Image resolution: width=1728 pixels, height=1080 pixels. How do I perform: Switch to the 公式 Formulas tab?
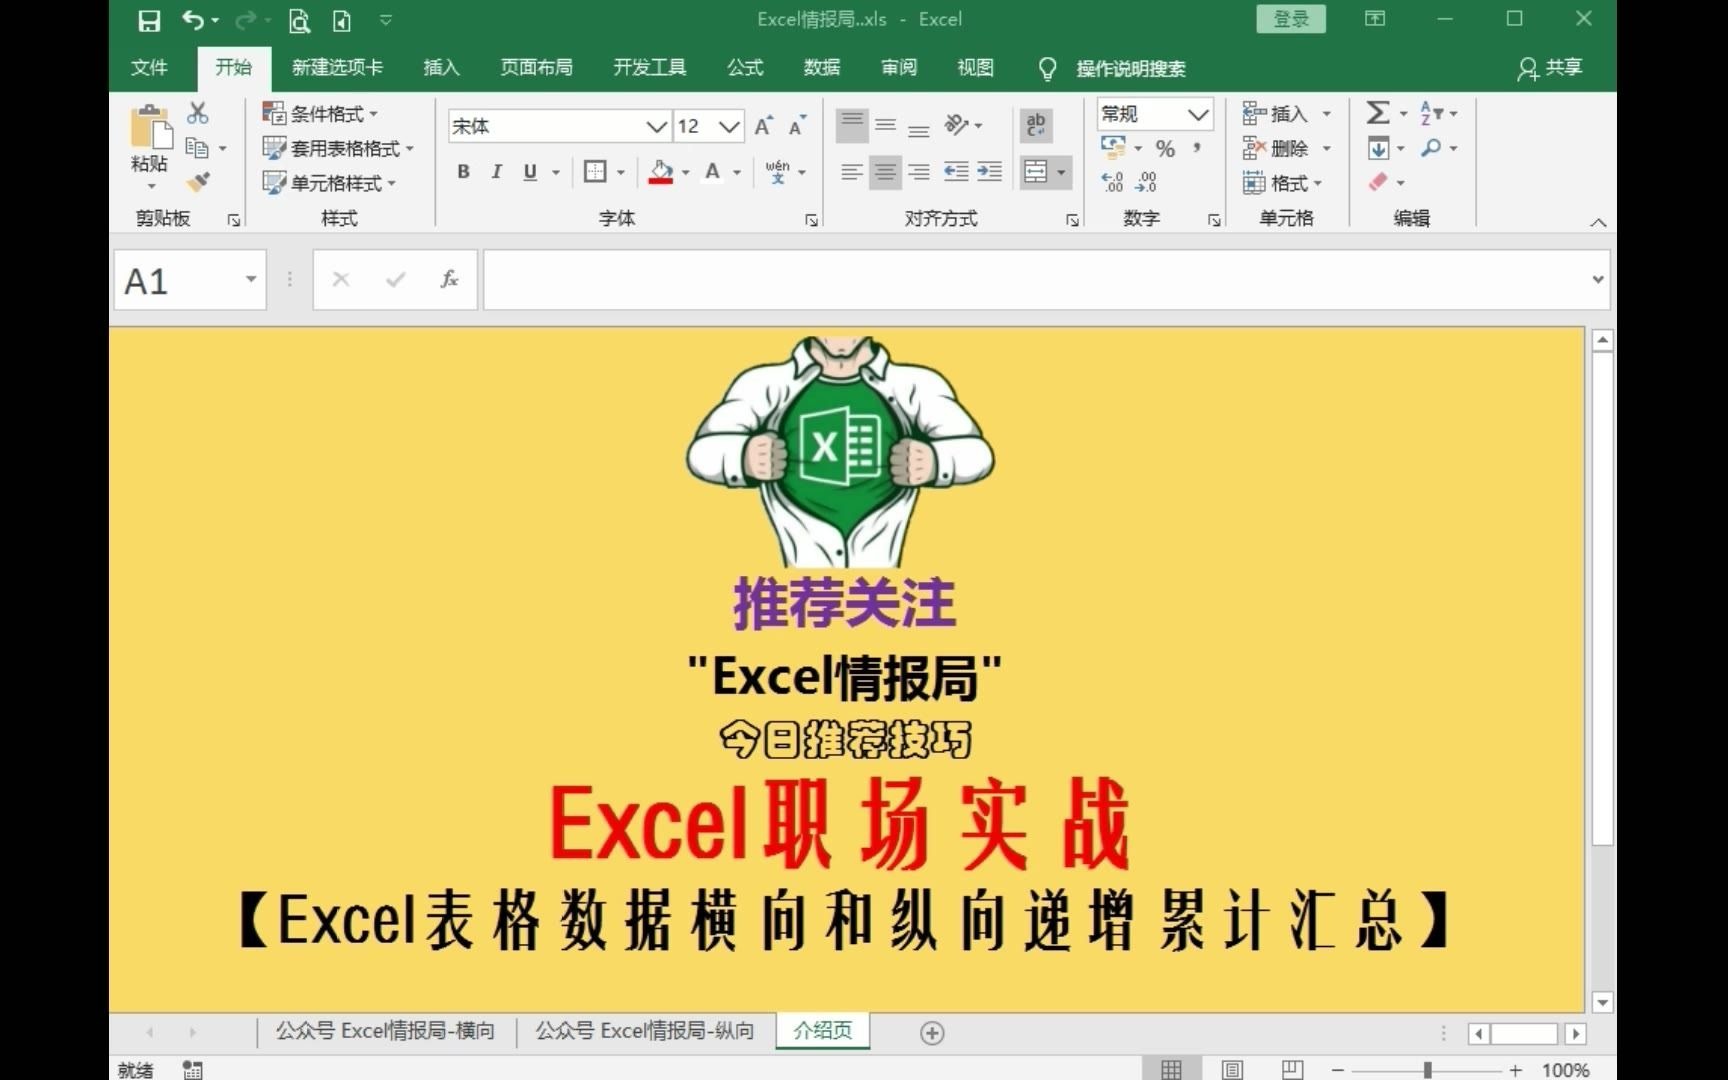click(745, 67)
